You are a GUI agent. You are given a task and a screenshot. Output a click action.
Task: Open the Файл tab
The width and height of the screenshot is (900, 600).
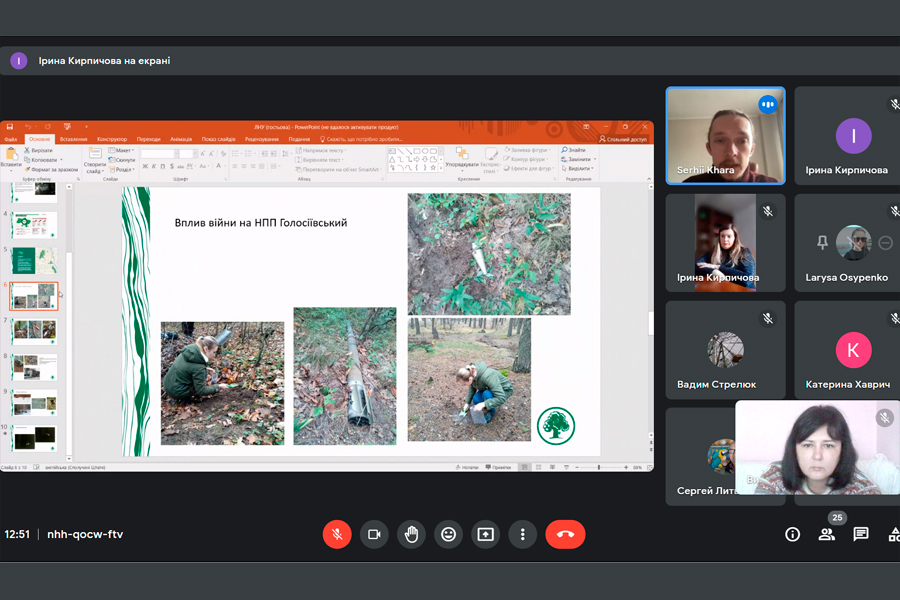pyautogui.click(x=11, y=139)
